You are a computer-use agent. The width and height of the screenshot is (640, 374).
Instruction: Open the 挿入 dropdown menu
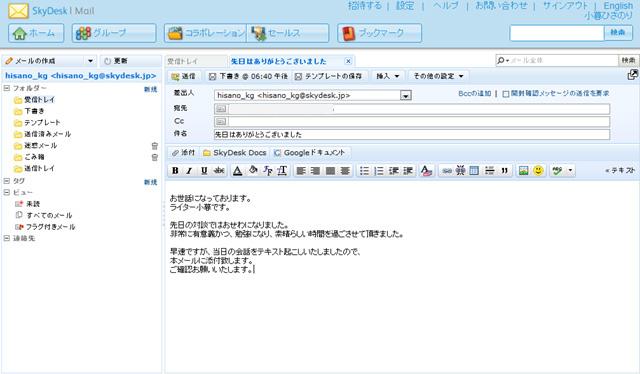pyautogui.click(x=388, y=76)
